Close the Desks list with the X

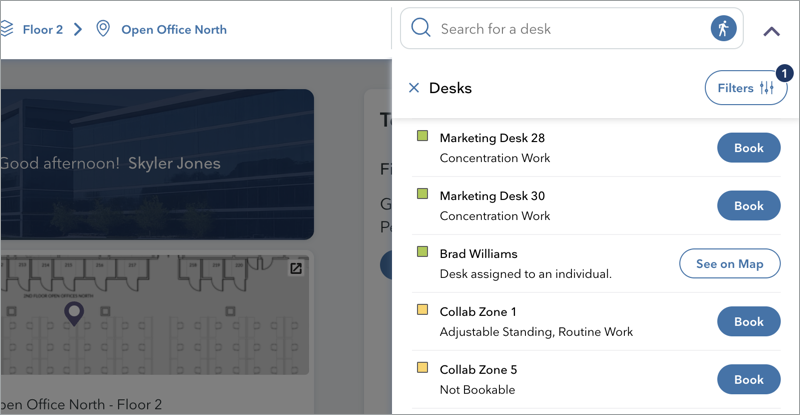414,88
